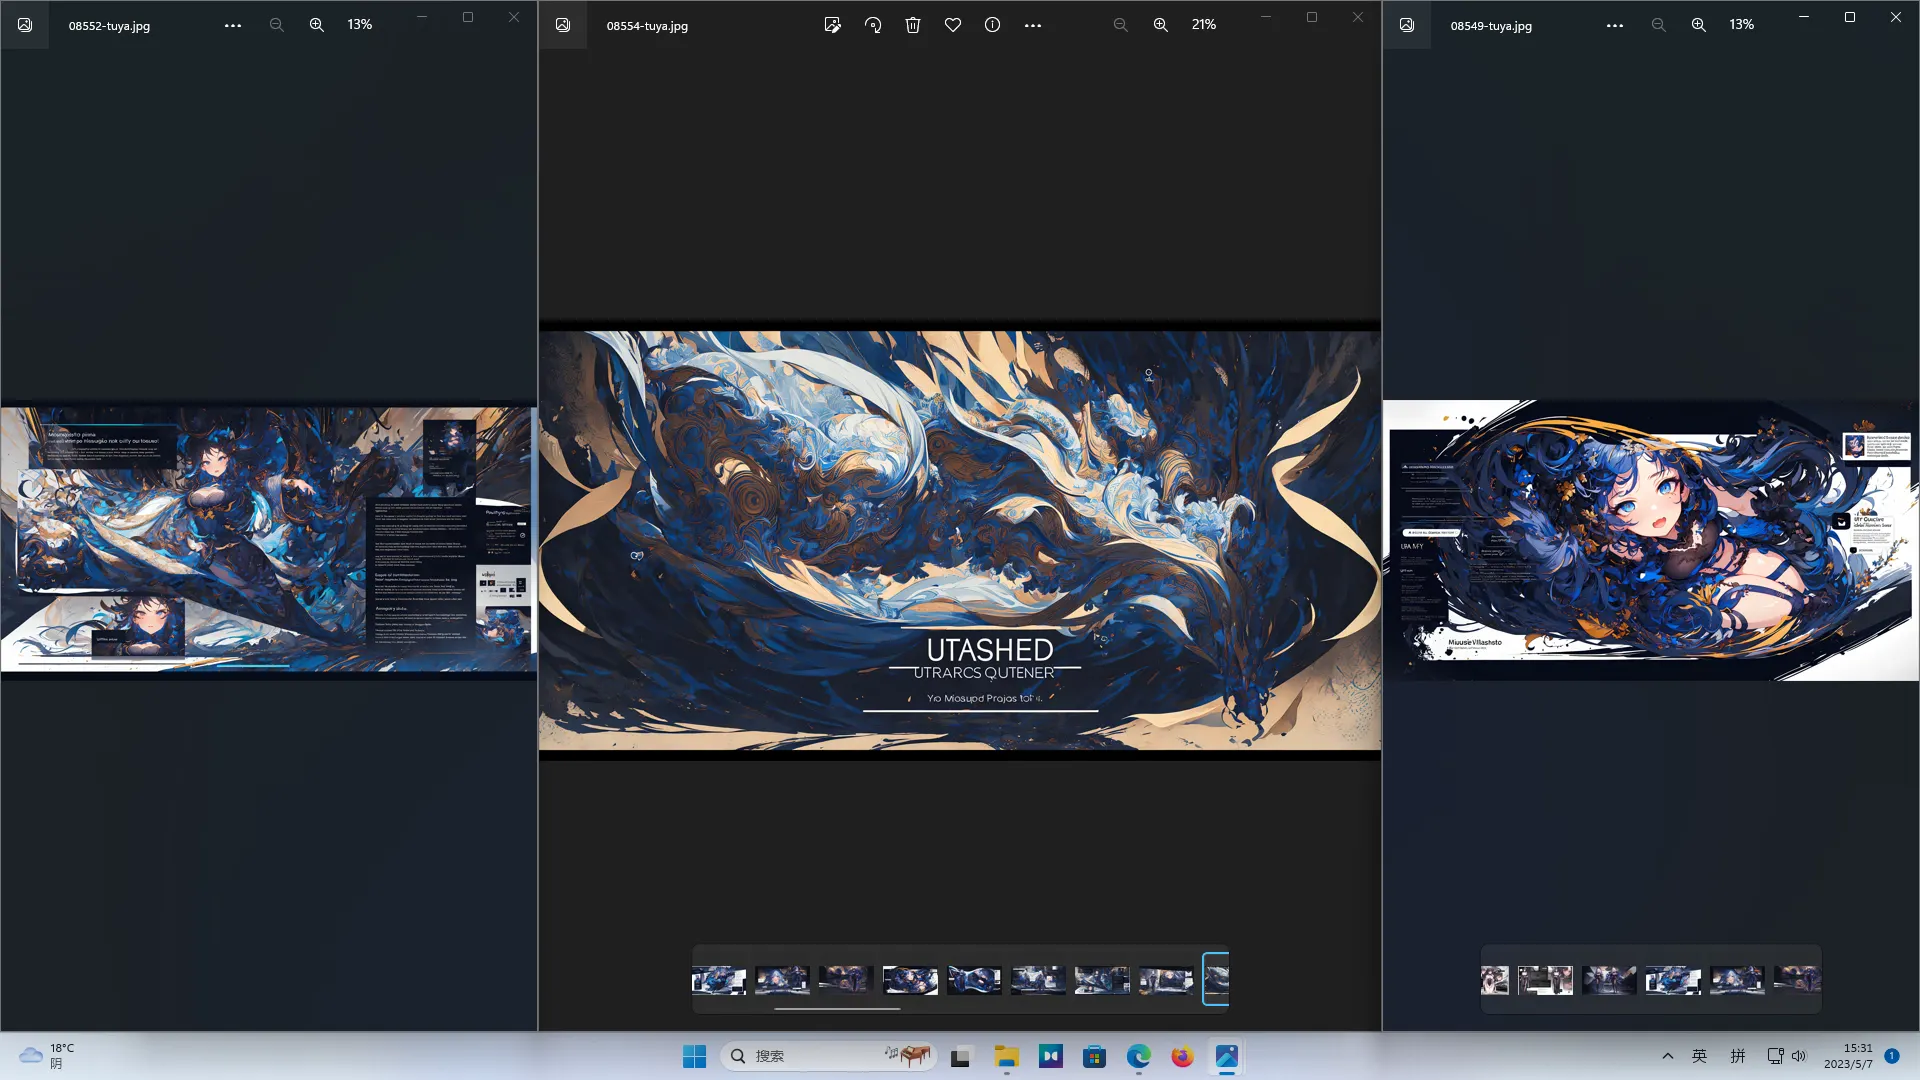Zoom in on the 08554-tuya.jpg window

1160,25
